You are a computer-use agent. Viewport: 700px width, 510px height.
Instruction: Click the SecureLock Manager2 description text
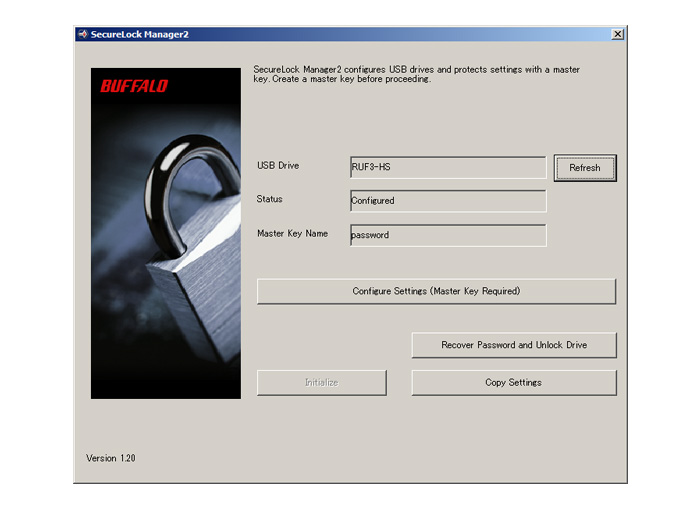(416, 74)
